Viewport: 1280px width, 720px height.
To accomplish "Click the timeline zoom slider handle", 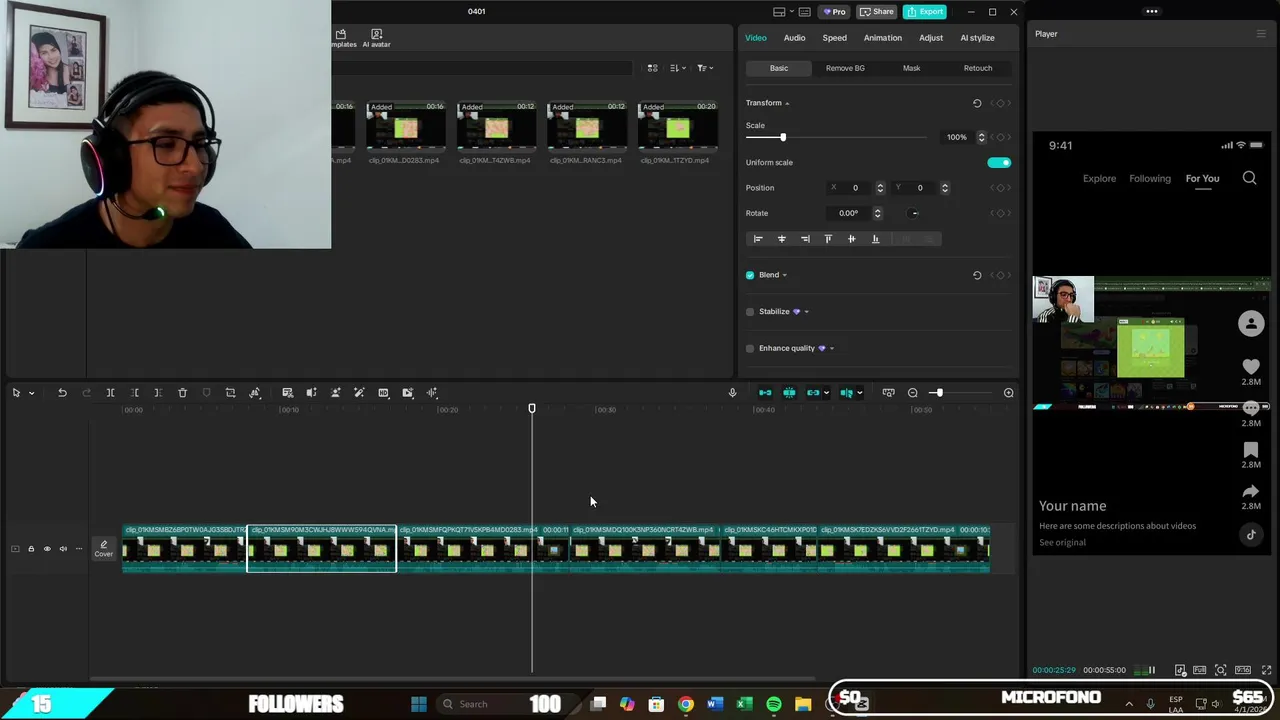I will (x=939, y=393).
